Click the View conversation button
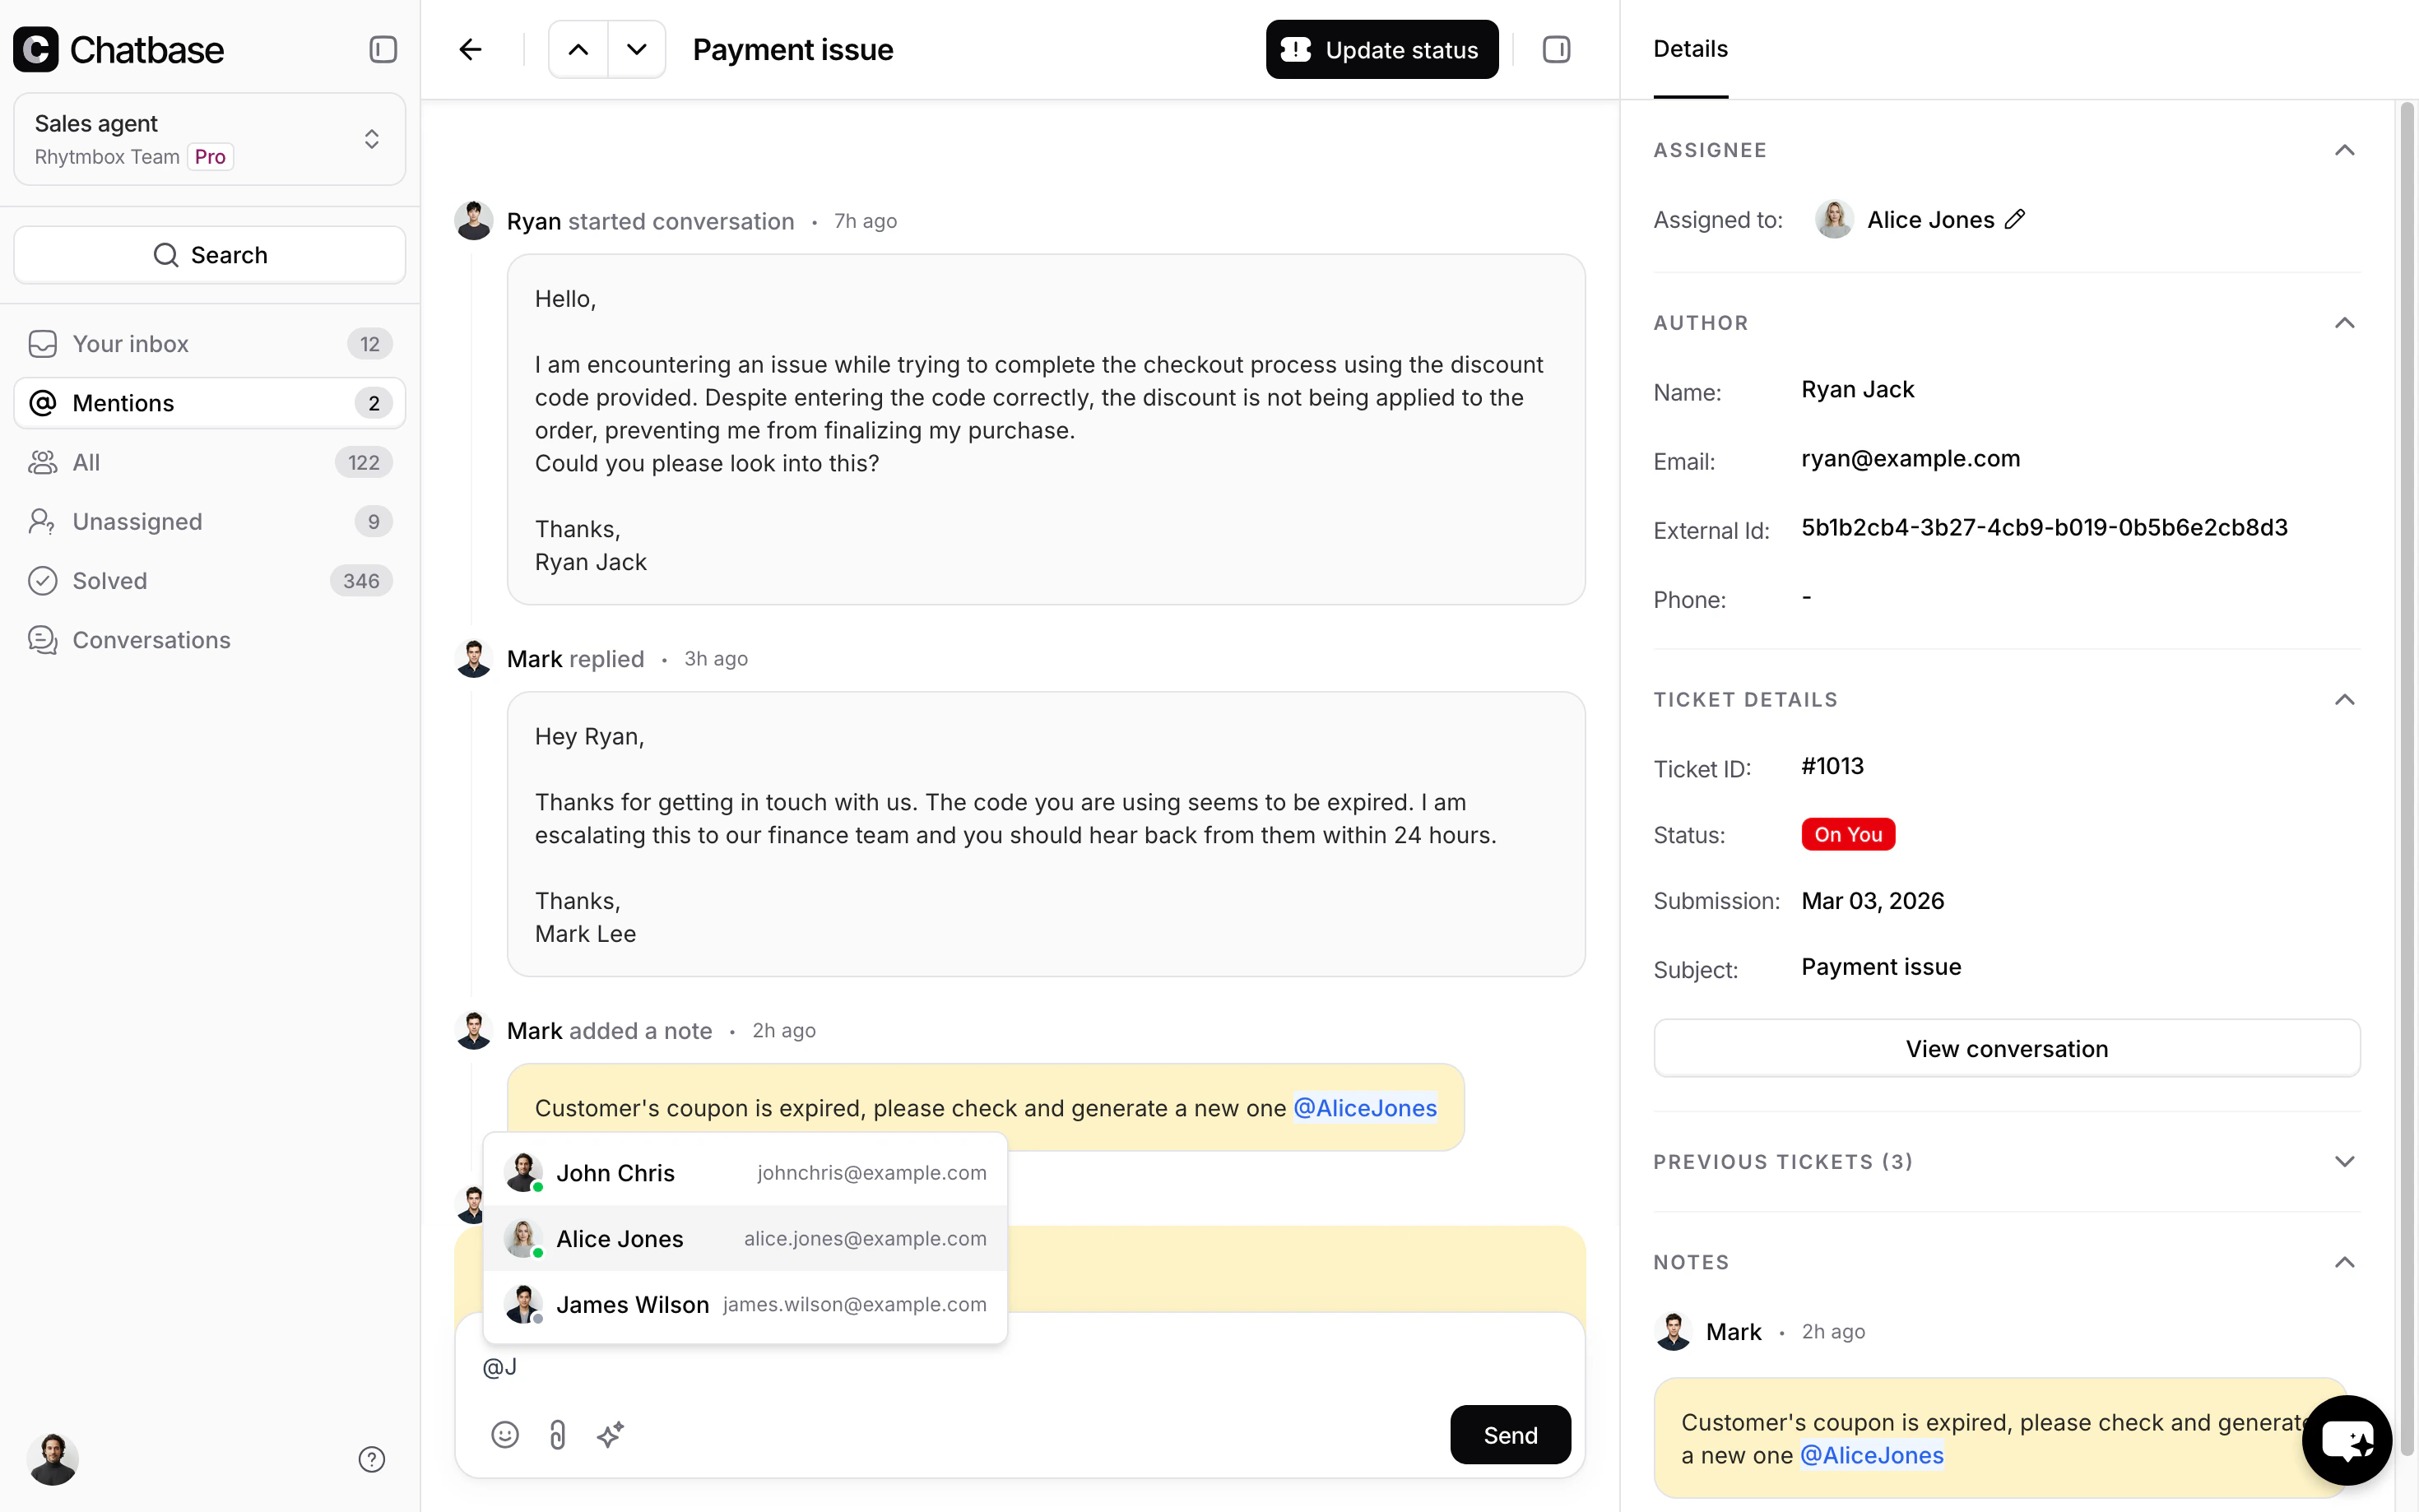 click(2006, 1048)
